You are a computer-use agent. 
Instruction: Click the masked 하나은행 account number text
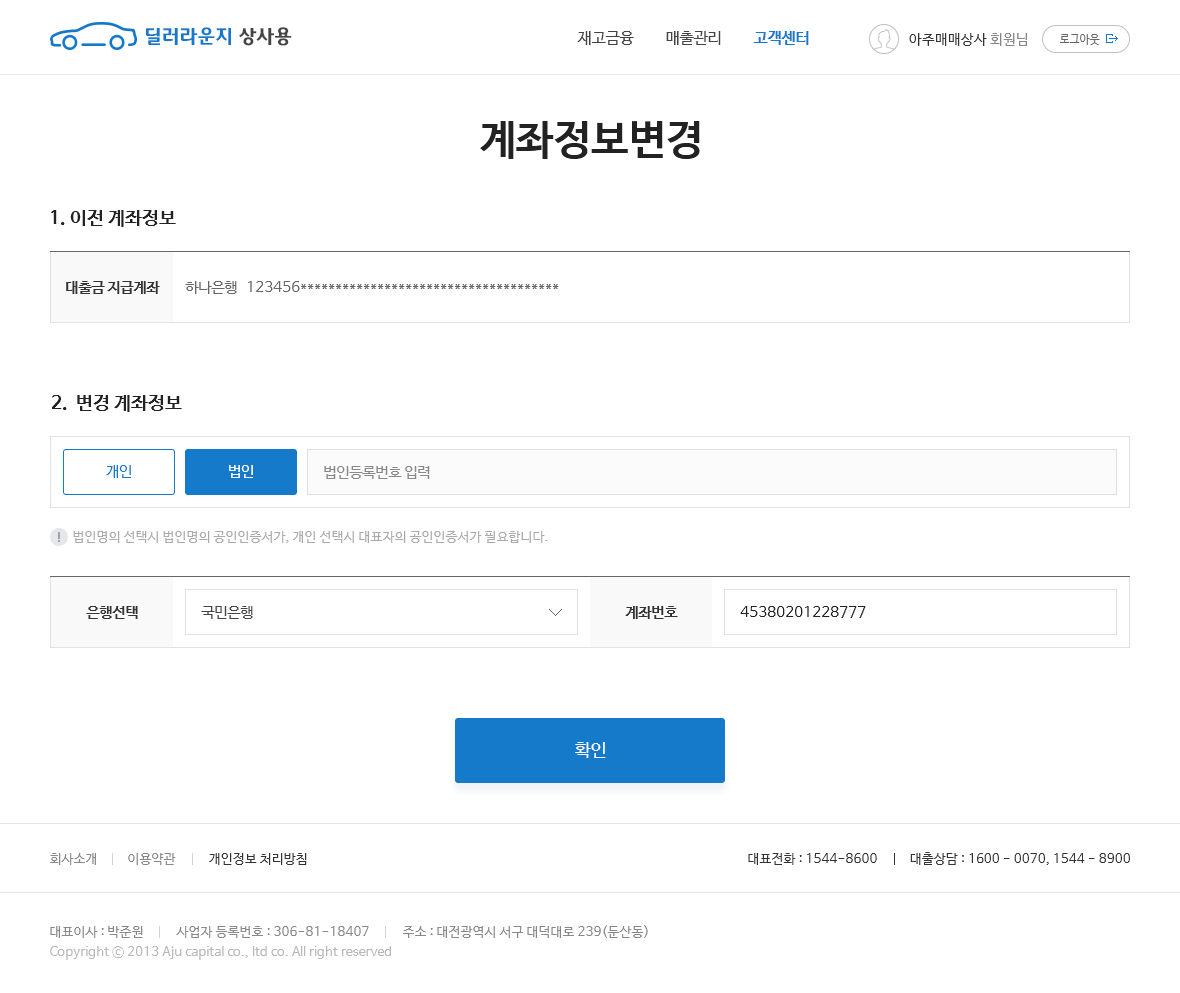pos(370,287)
